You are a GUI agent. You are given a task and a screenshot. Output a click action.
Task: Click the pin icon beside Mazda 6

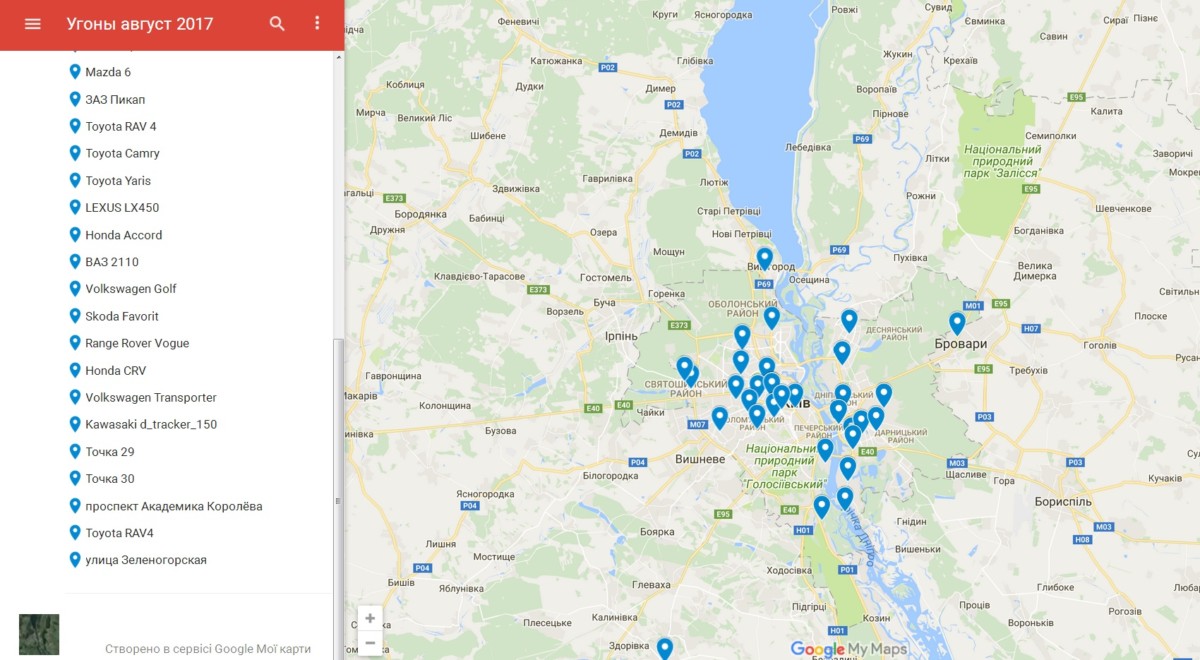click(75, 72)
